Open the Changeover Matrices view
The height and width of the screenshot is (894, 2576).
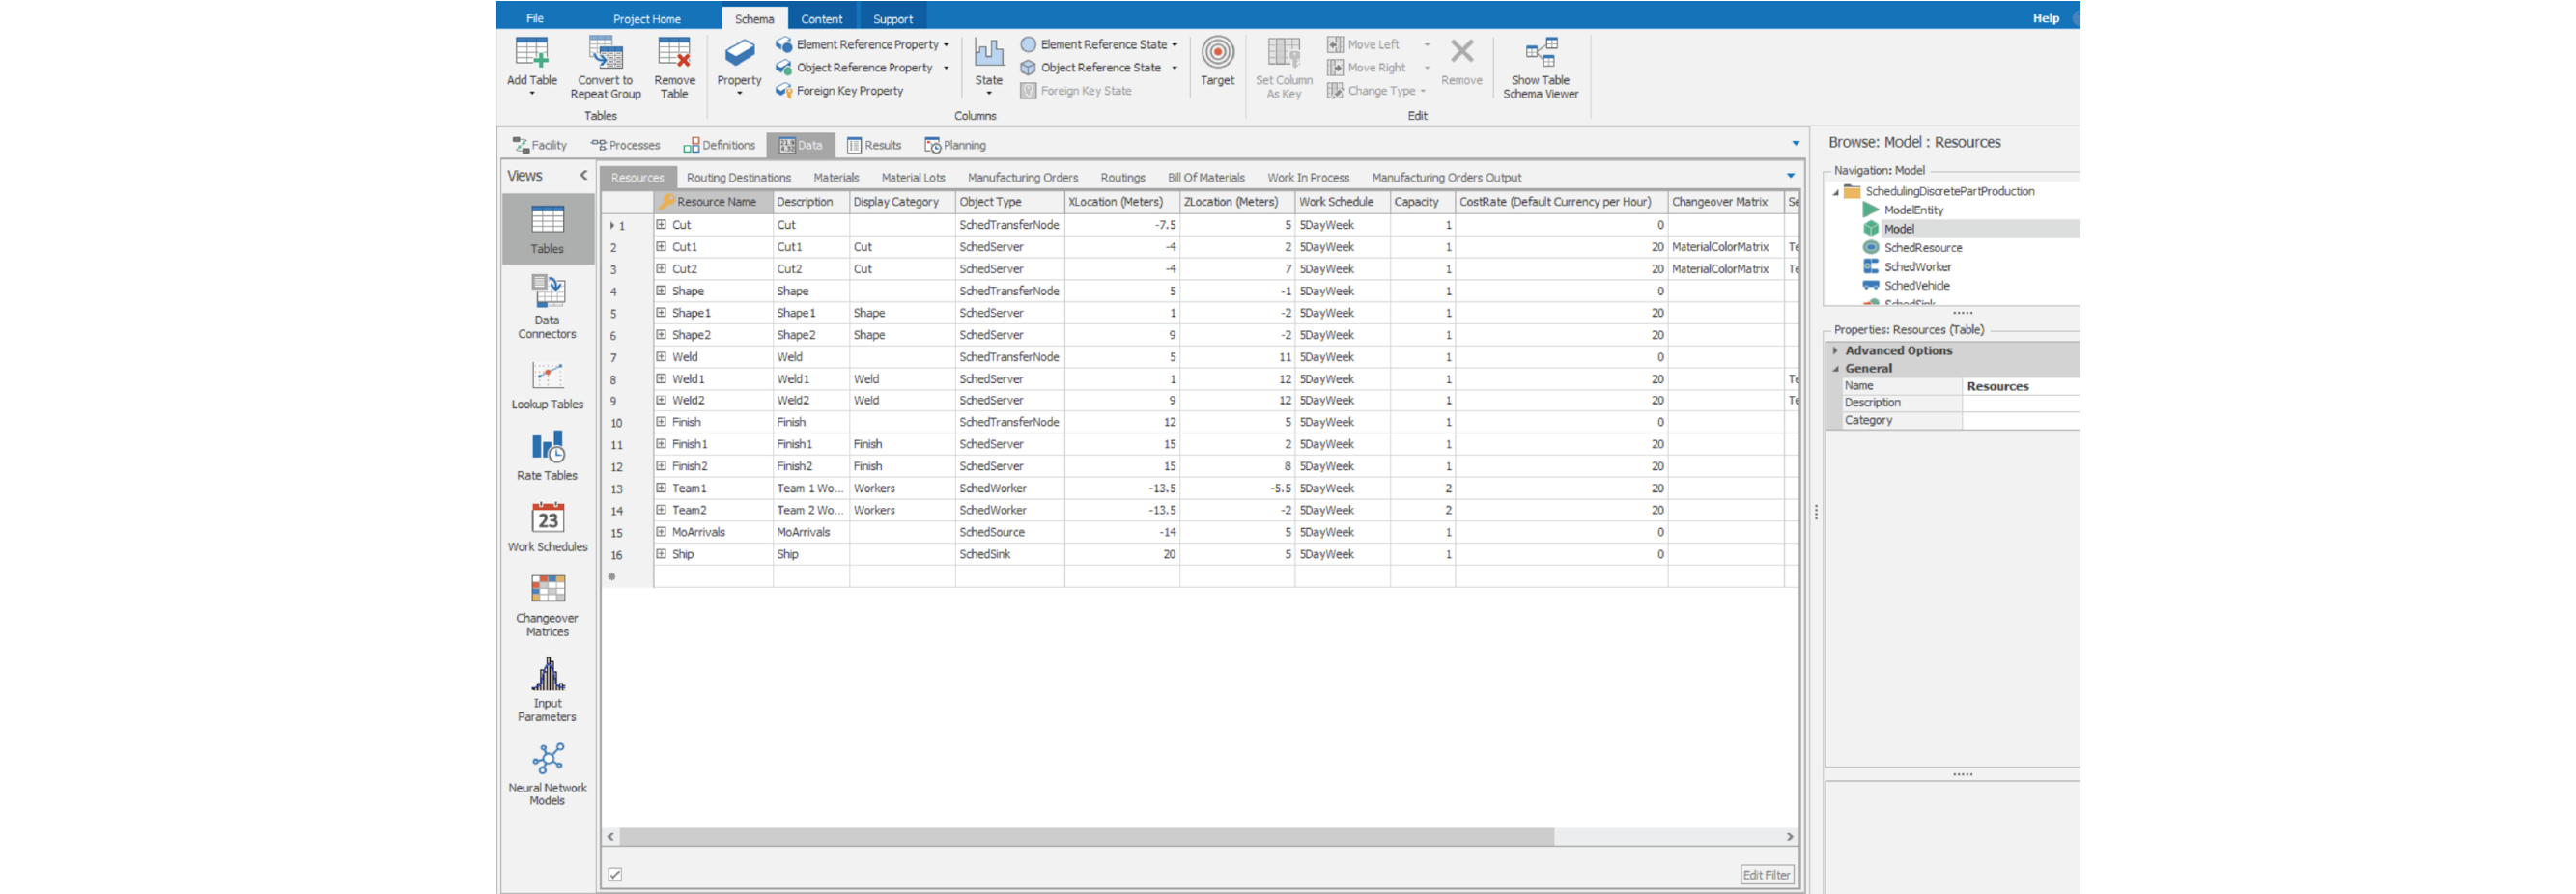547,590
